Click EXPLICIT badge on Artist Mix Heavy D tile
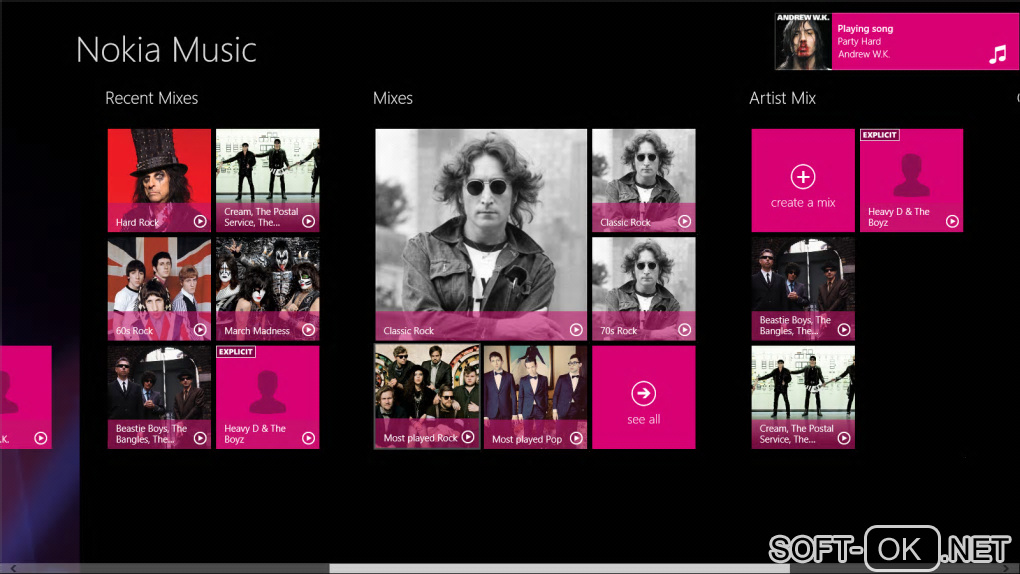This screenshot has width=1020, height=574. click(x=879, y=135)
